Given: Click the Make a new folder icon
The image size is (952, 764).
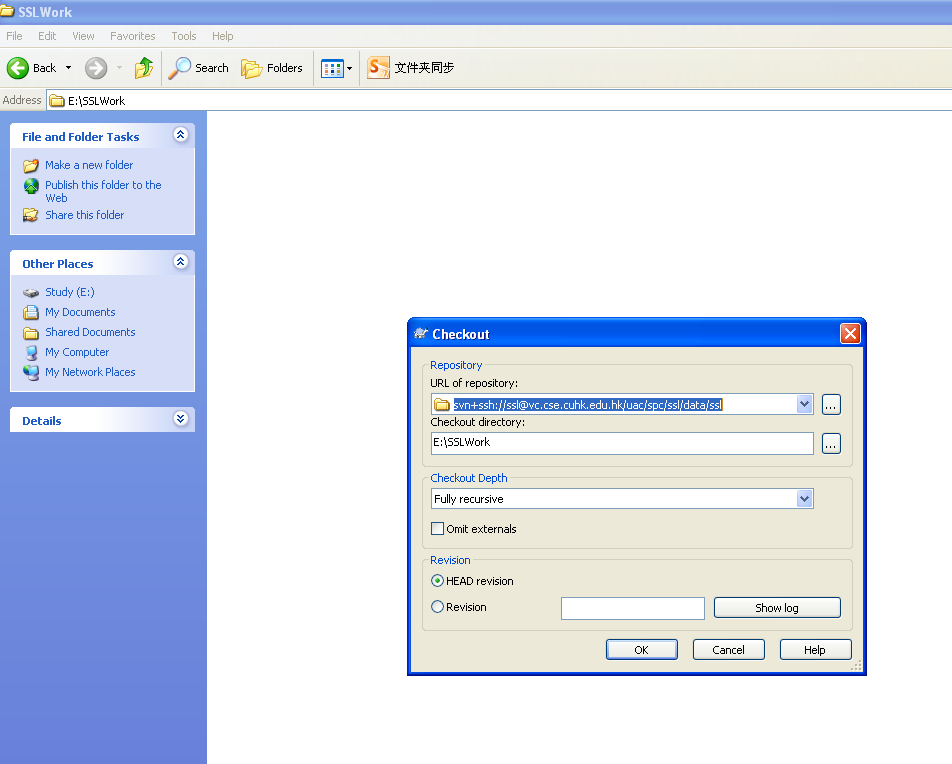Looking at the screenshot, I should [31, 165].
